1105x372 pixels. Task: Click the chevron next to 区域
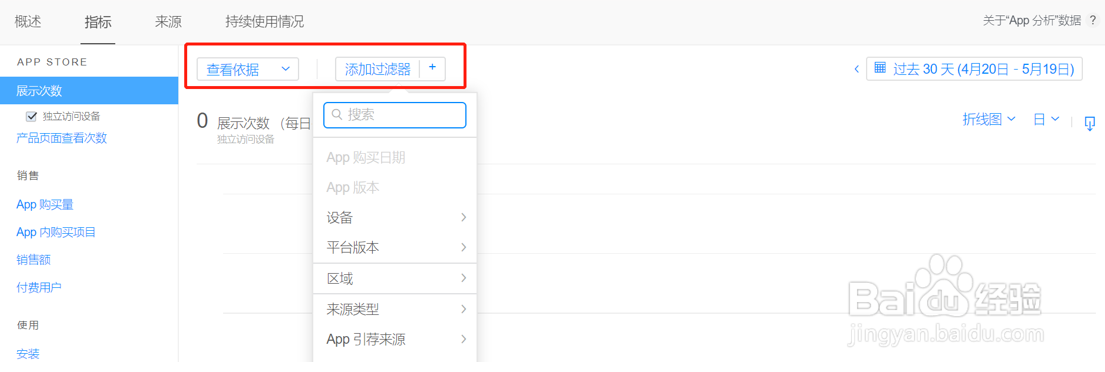pyautogui.click(x=464, y=278)
